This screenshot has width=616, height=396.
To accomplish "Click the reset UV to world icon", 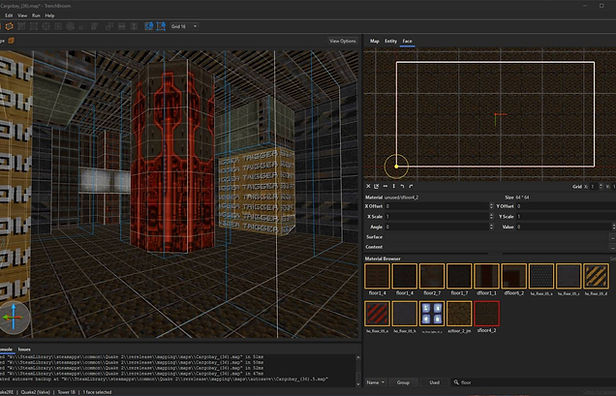I will (x=376, y=186).
